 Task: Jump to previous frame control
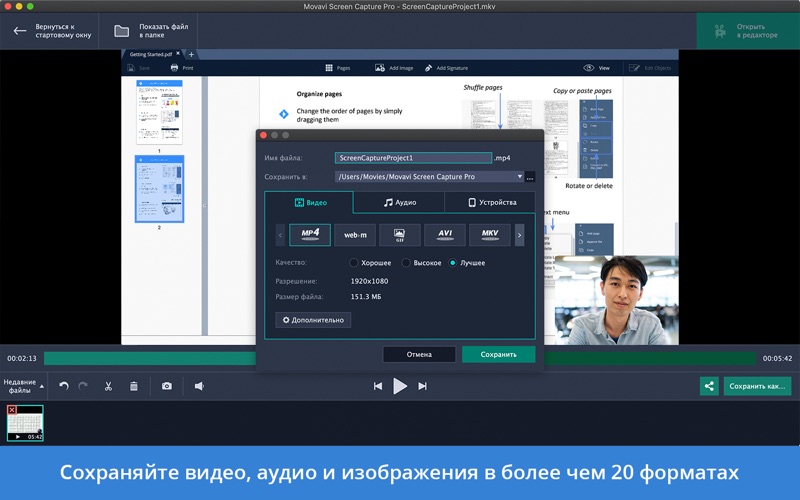[x=378, y=386]
